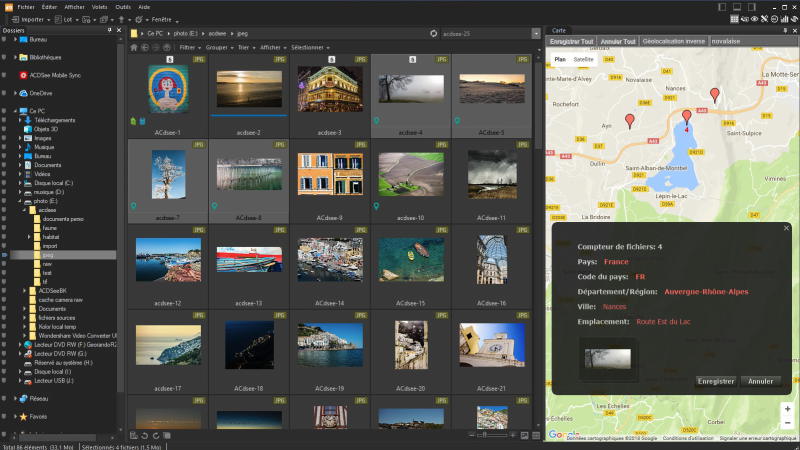Screen dimensions: 800x450
Task: Toggle easy-select marker beside Réseau
Action: [x=4, y=398]
